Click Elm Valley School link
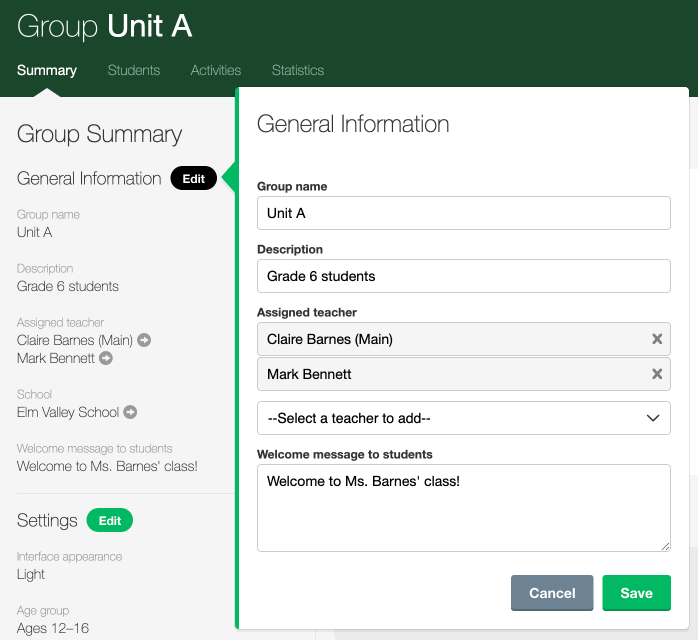The width and height of the screenshot is (698, 640). pyautogui.click(x=68, y=412)
